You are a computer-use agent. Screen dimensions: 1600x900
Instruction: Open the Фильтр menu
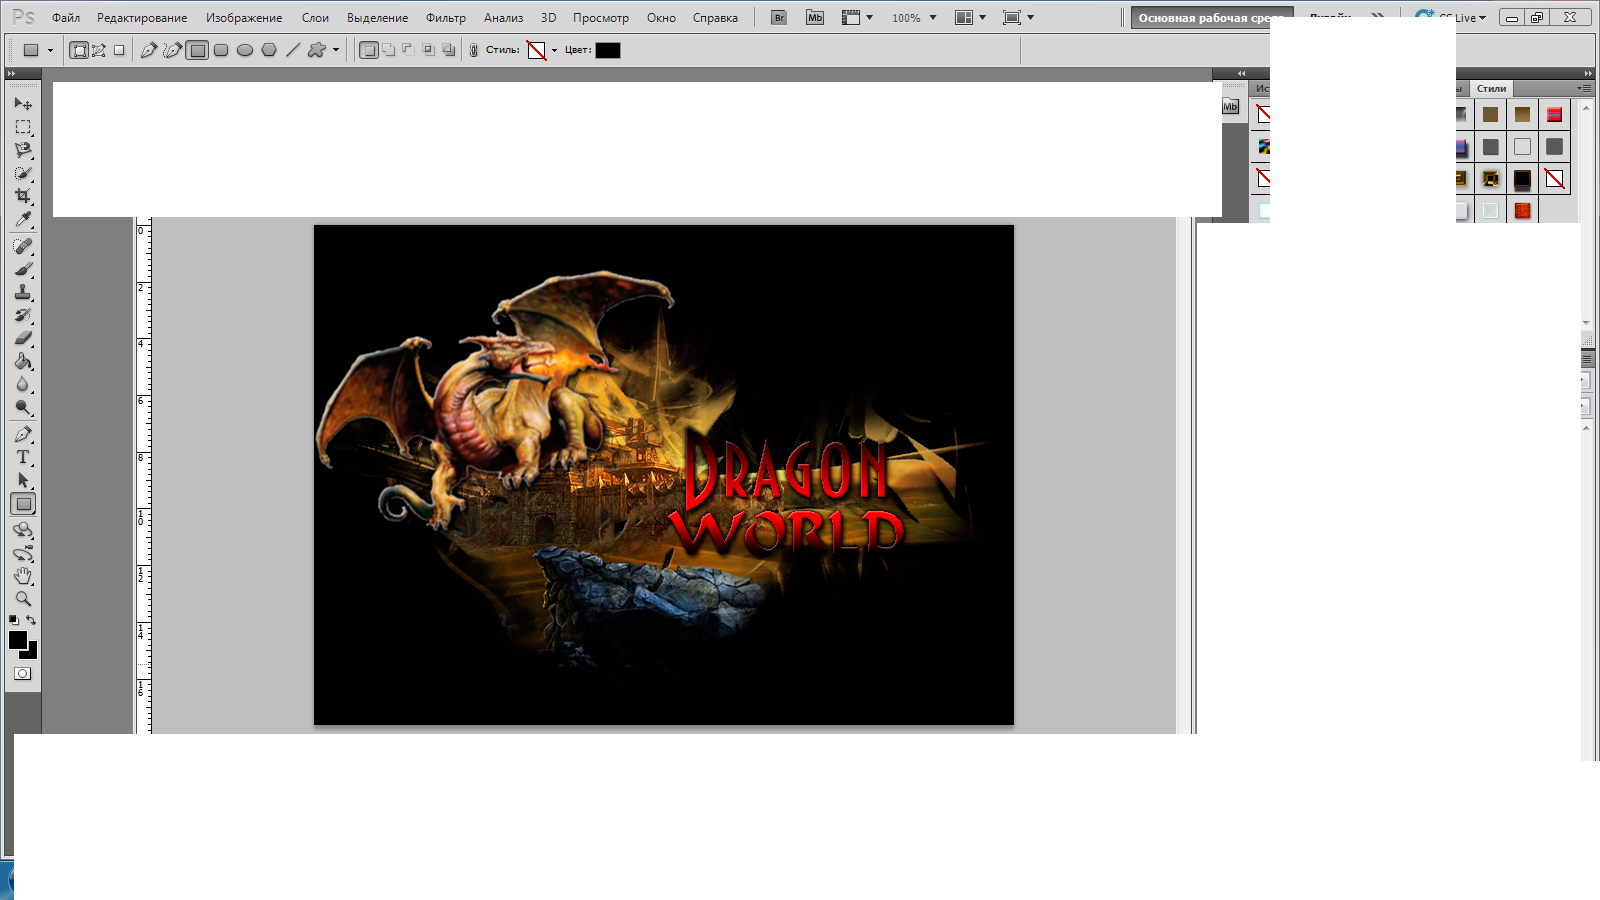point(445,18)
